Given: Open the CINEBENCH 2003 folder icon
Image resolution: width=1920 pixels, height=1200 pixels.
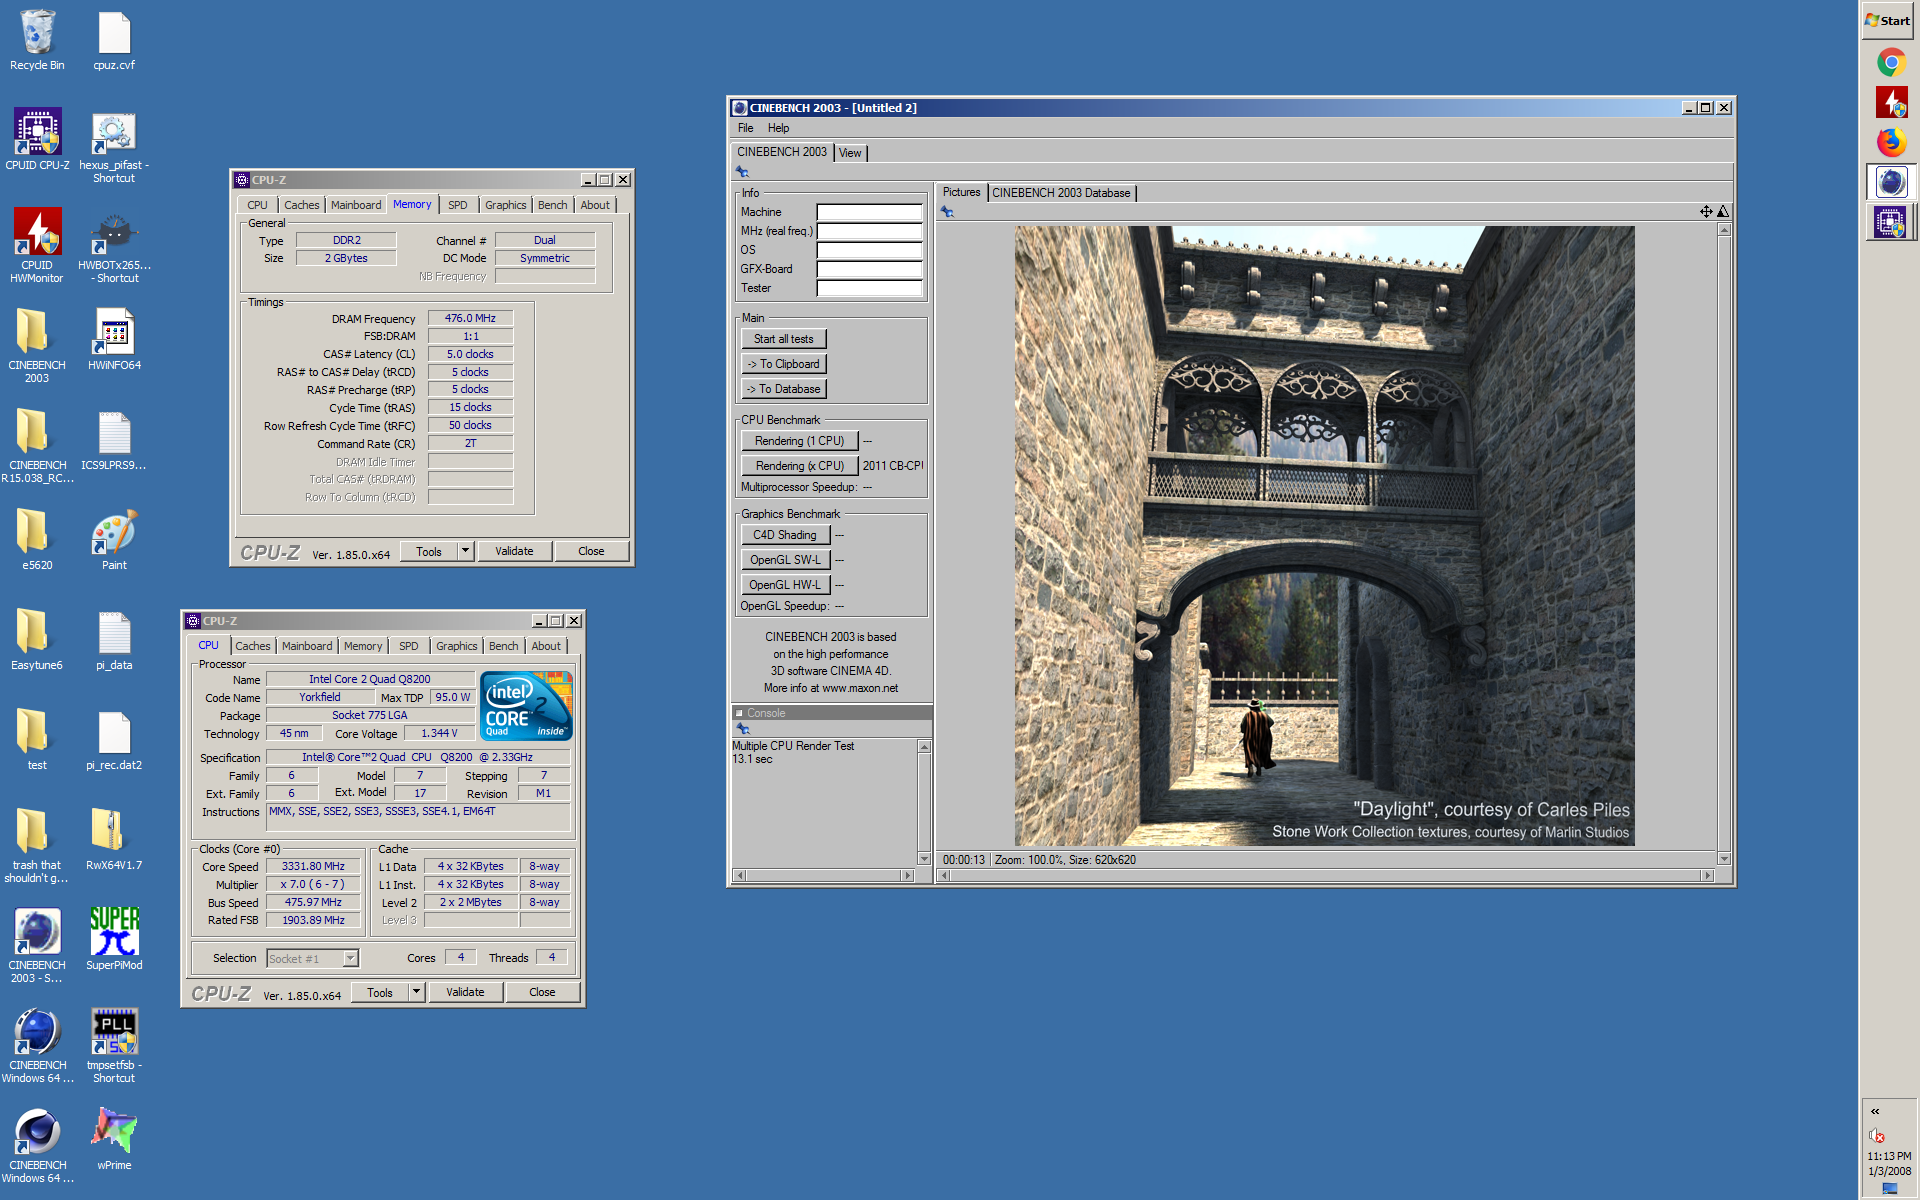Looking at the screenshot, I should [37, 346].
